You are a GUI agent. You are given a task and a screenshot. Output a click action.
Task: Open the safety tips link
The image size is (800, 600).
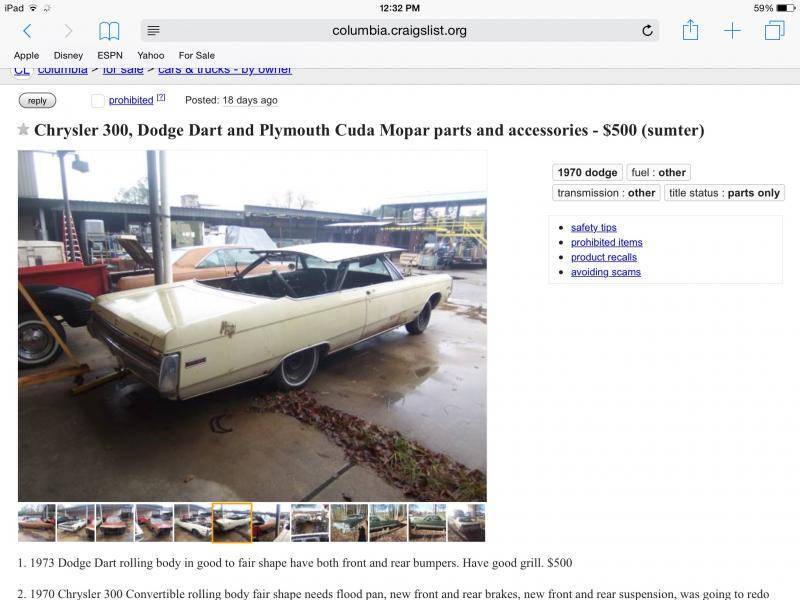pyautogui.click(x=593, y=228)
